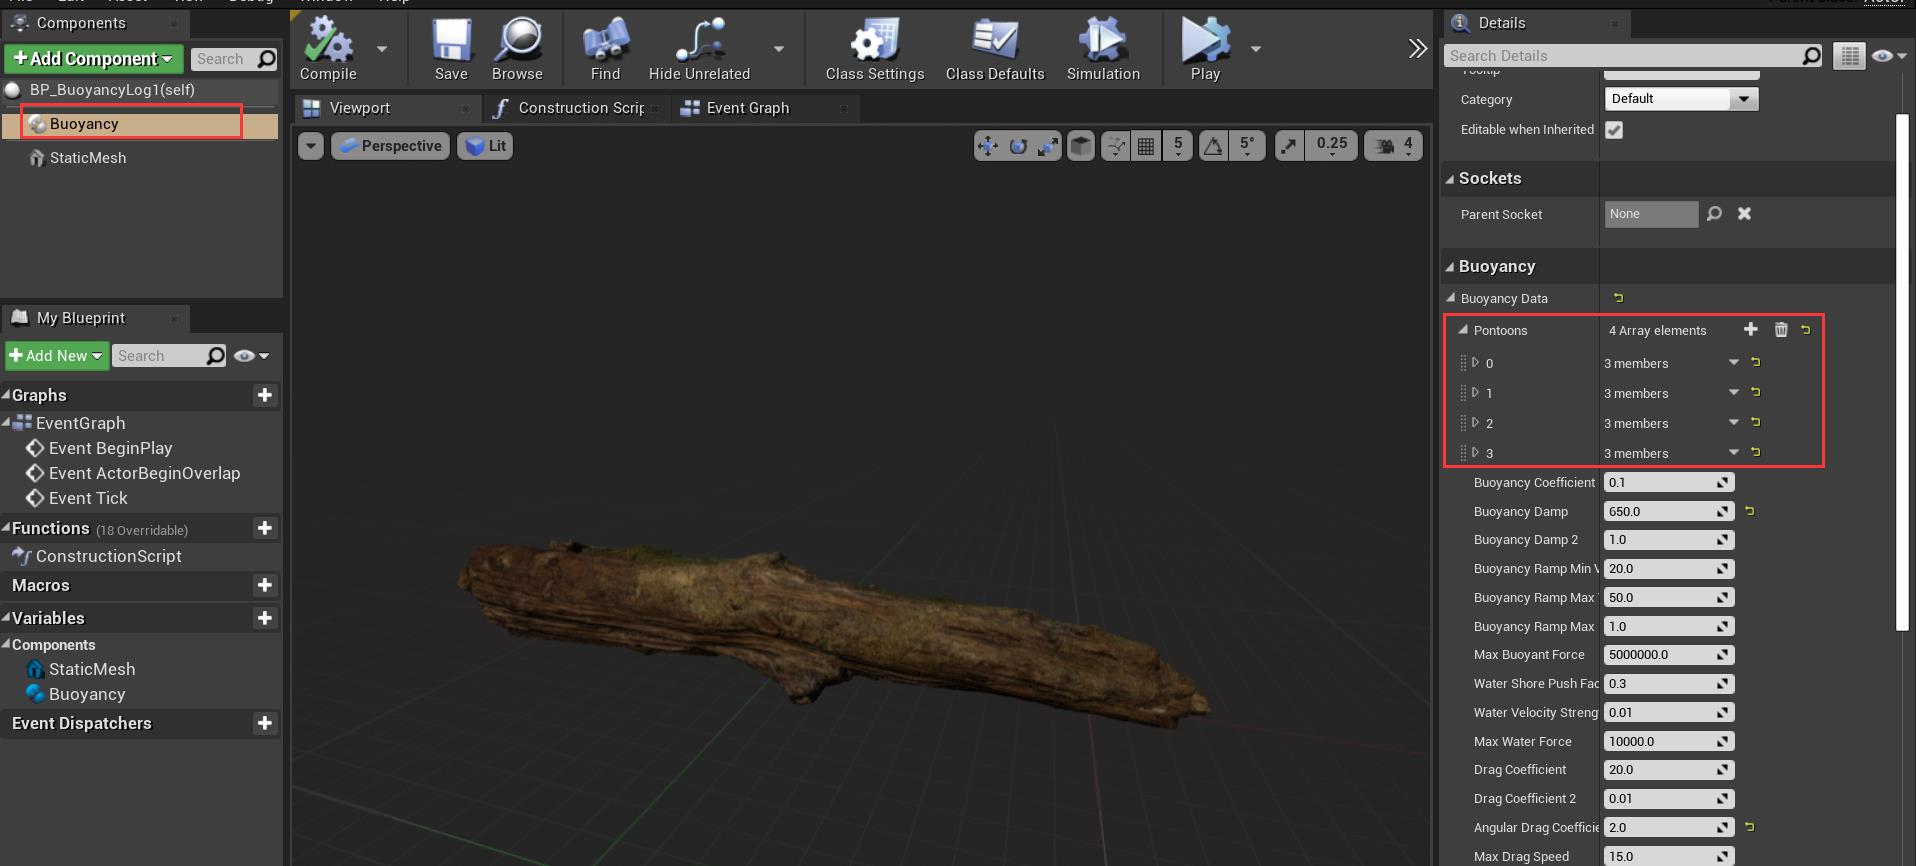Toggle grid snapping in viewport
Viewport: 1916px width, 866px height.
click(1146, 146)
